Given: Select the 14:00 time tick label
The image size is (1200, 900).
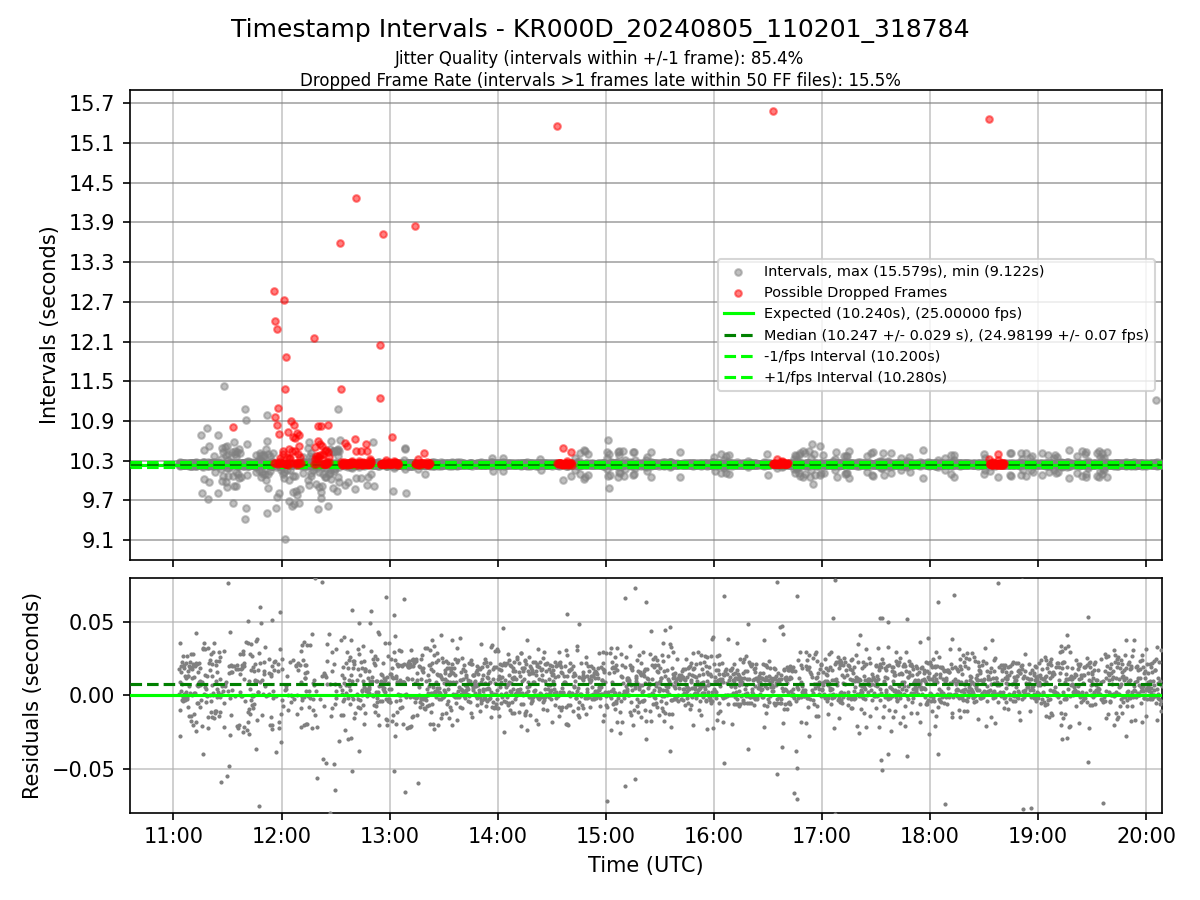Looking at the screenshot, I should point(498,834).
